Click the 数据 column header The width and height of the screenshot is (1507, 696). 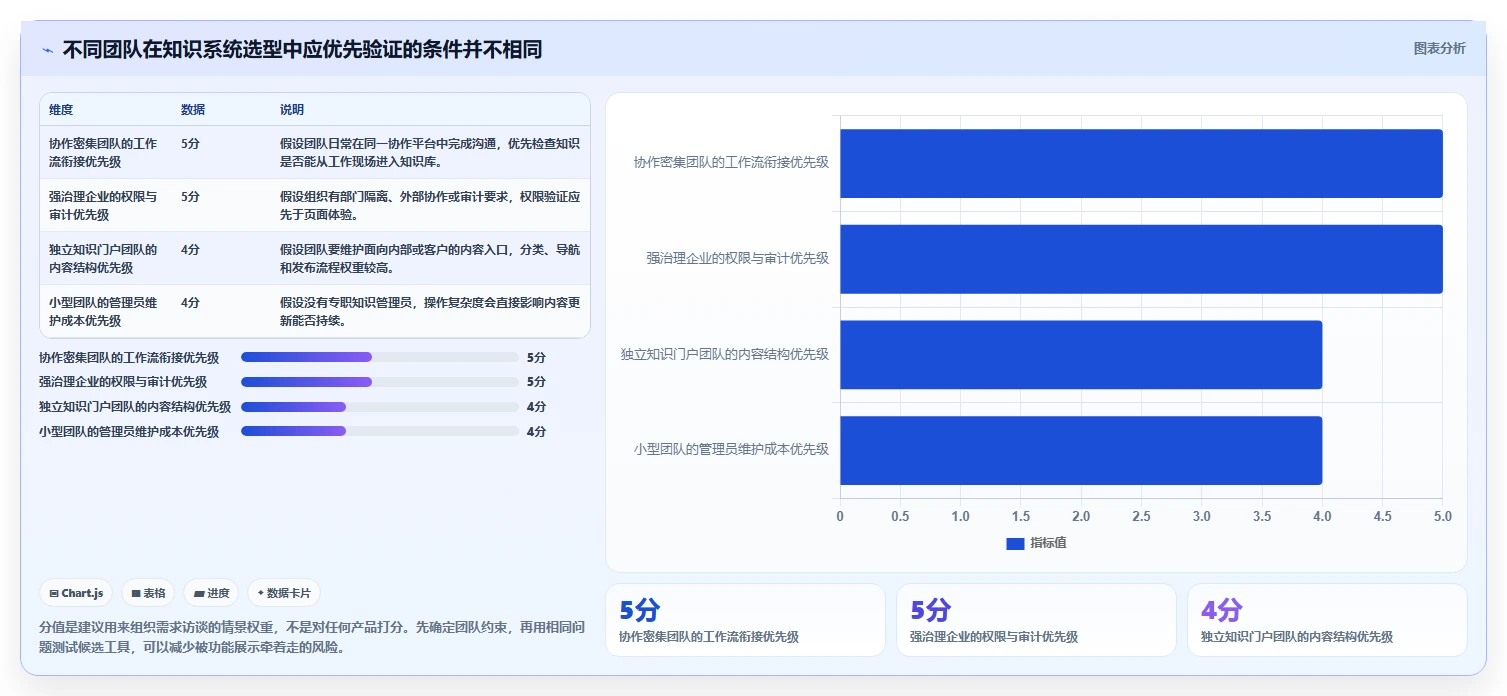(193, 110)
